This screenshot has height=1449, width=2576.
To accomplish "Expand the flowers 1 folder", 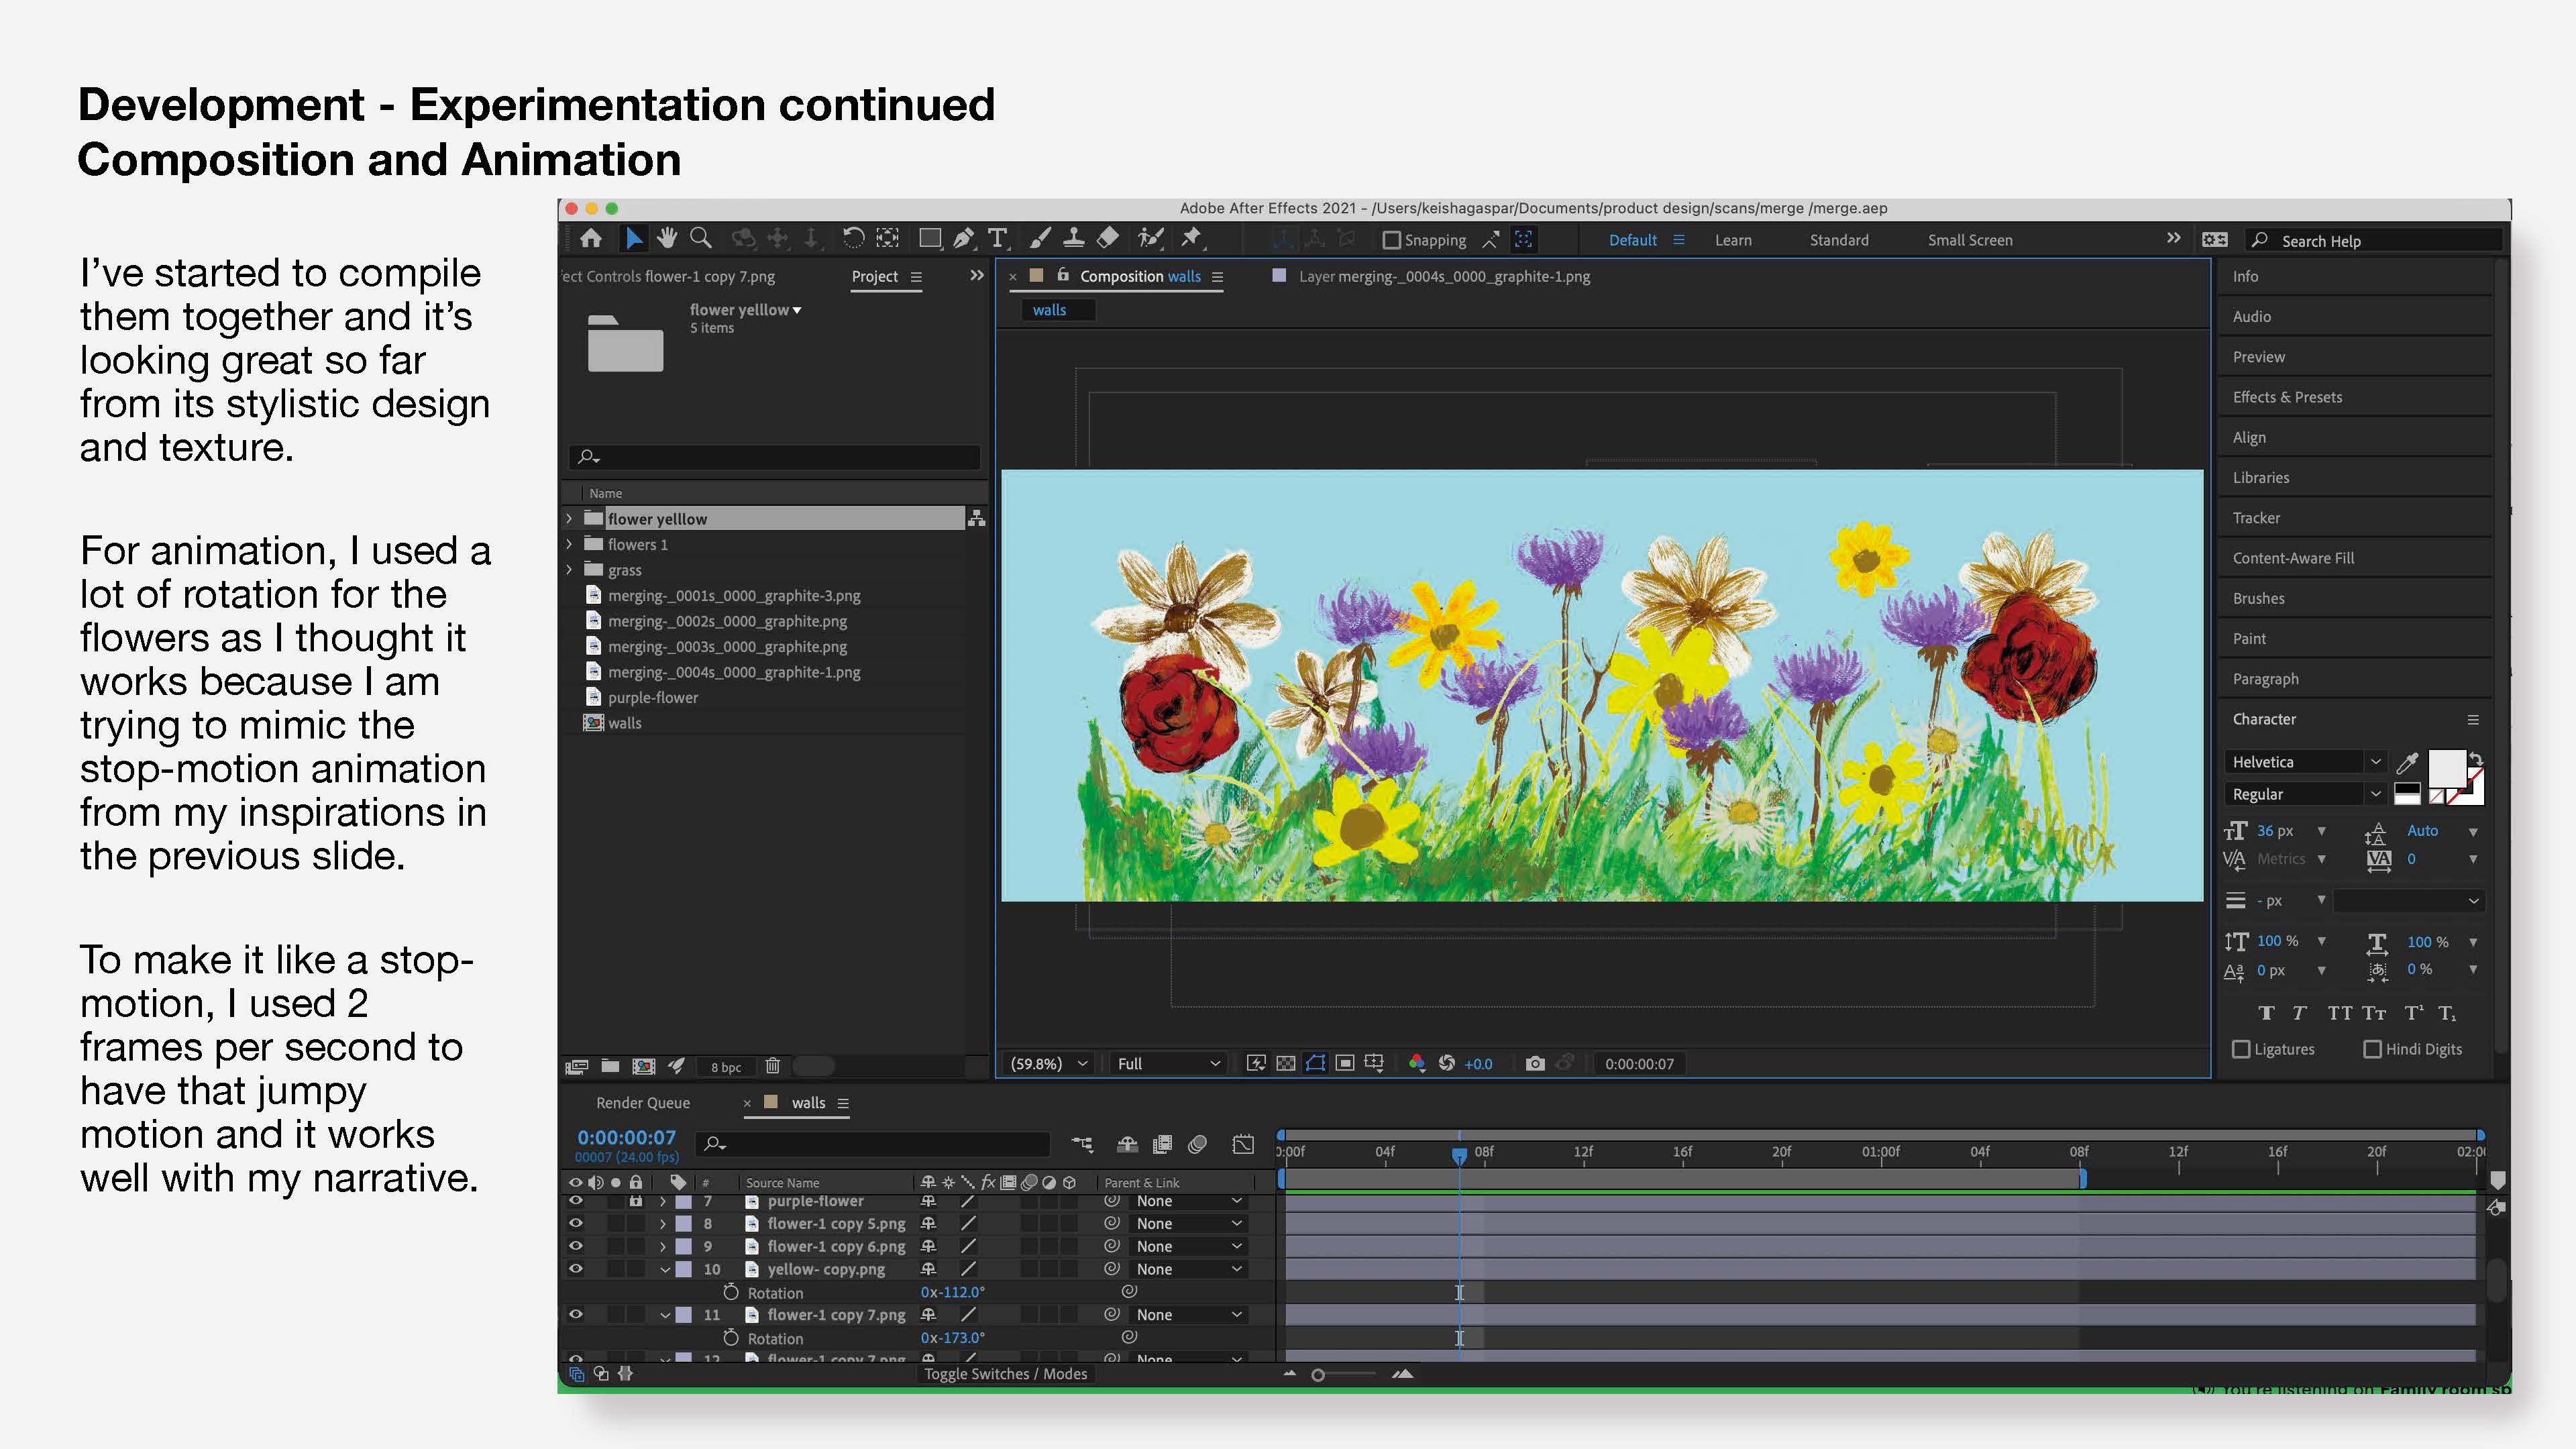I will pyautogui.click(x=570, y=544).
